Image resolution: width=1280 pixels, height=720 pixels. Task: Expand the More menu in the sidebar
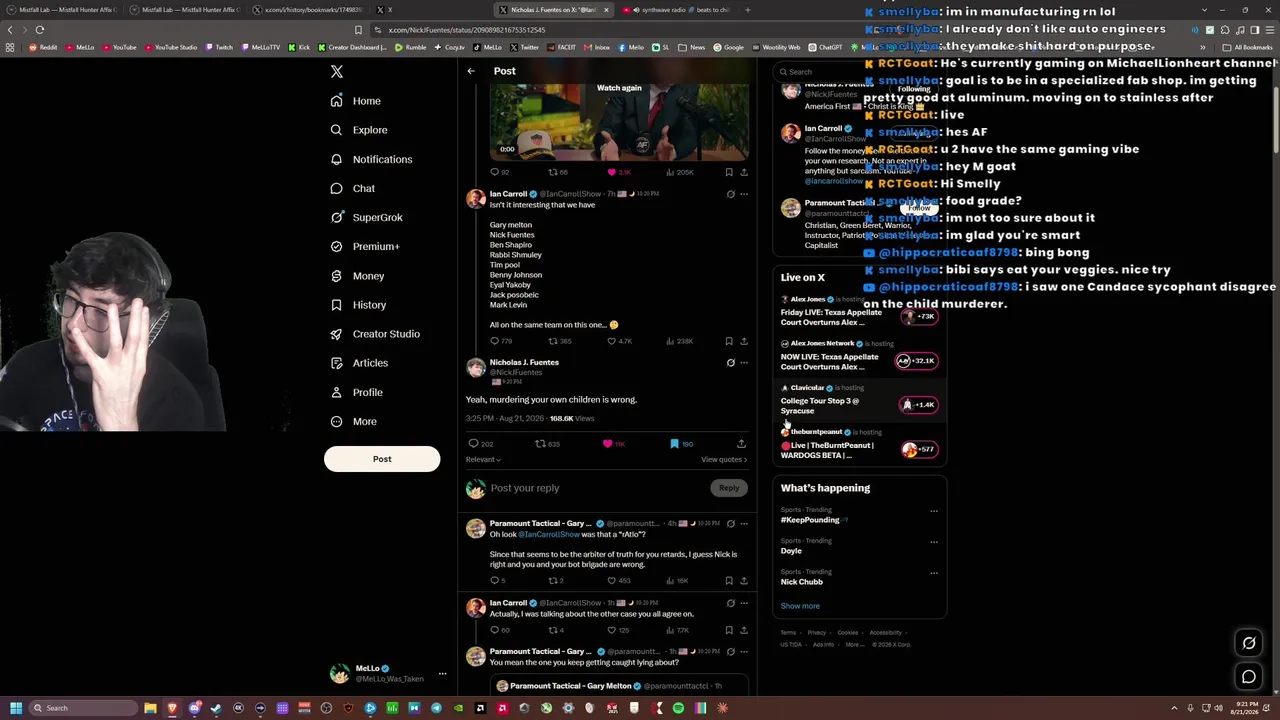(x=353, y=422)
